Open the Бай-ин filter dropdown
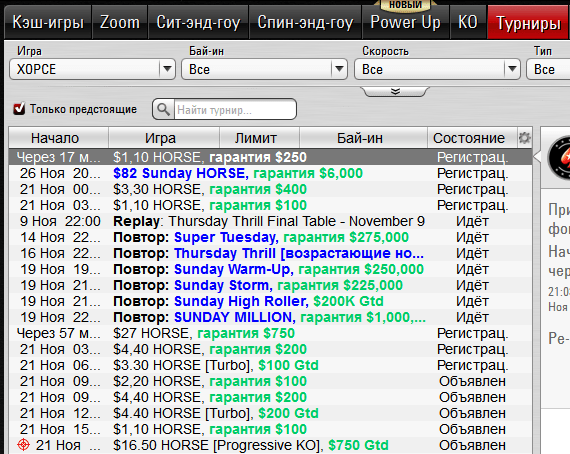This screenshot has height=454, width=570. [x=264, y=69]
